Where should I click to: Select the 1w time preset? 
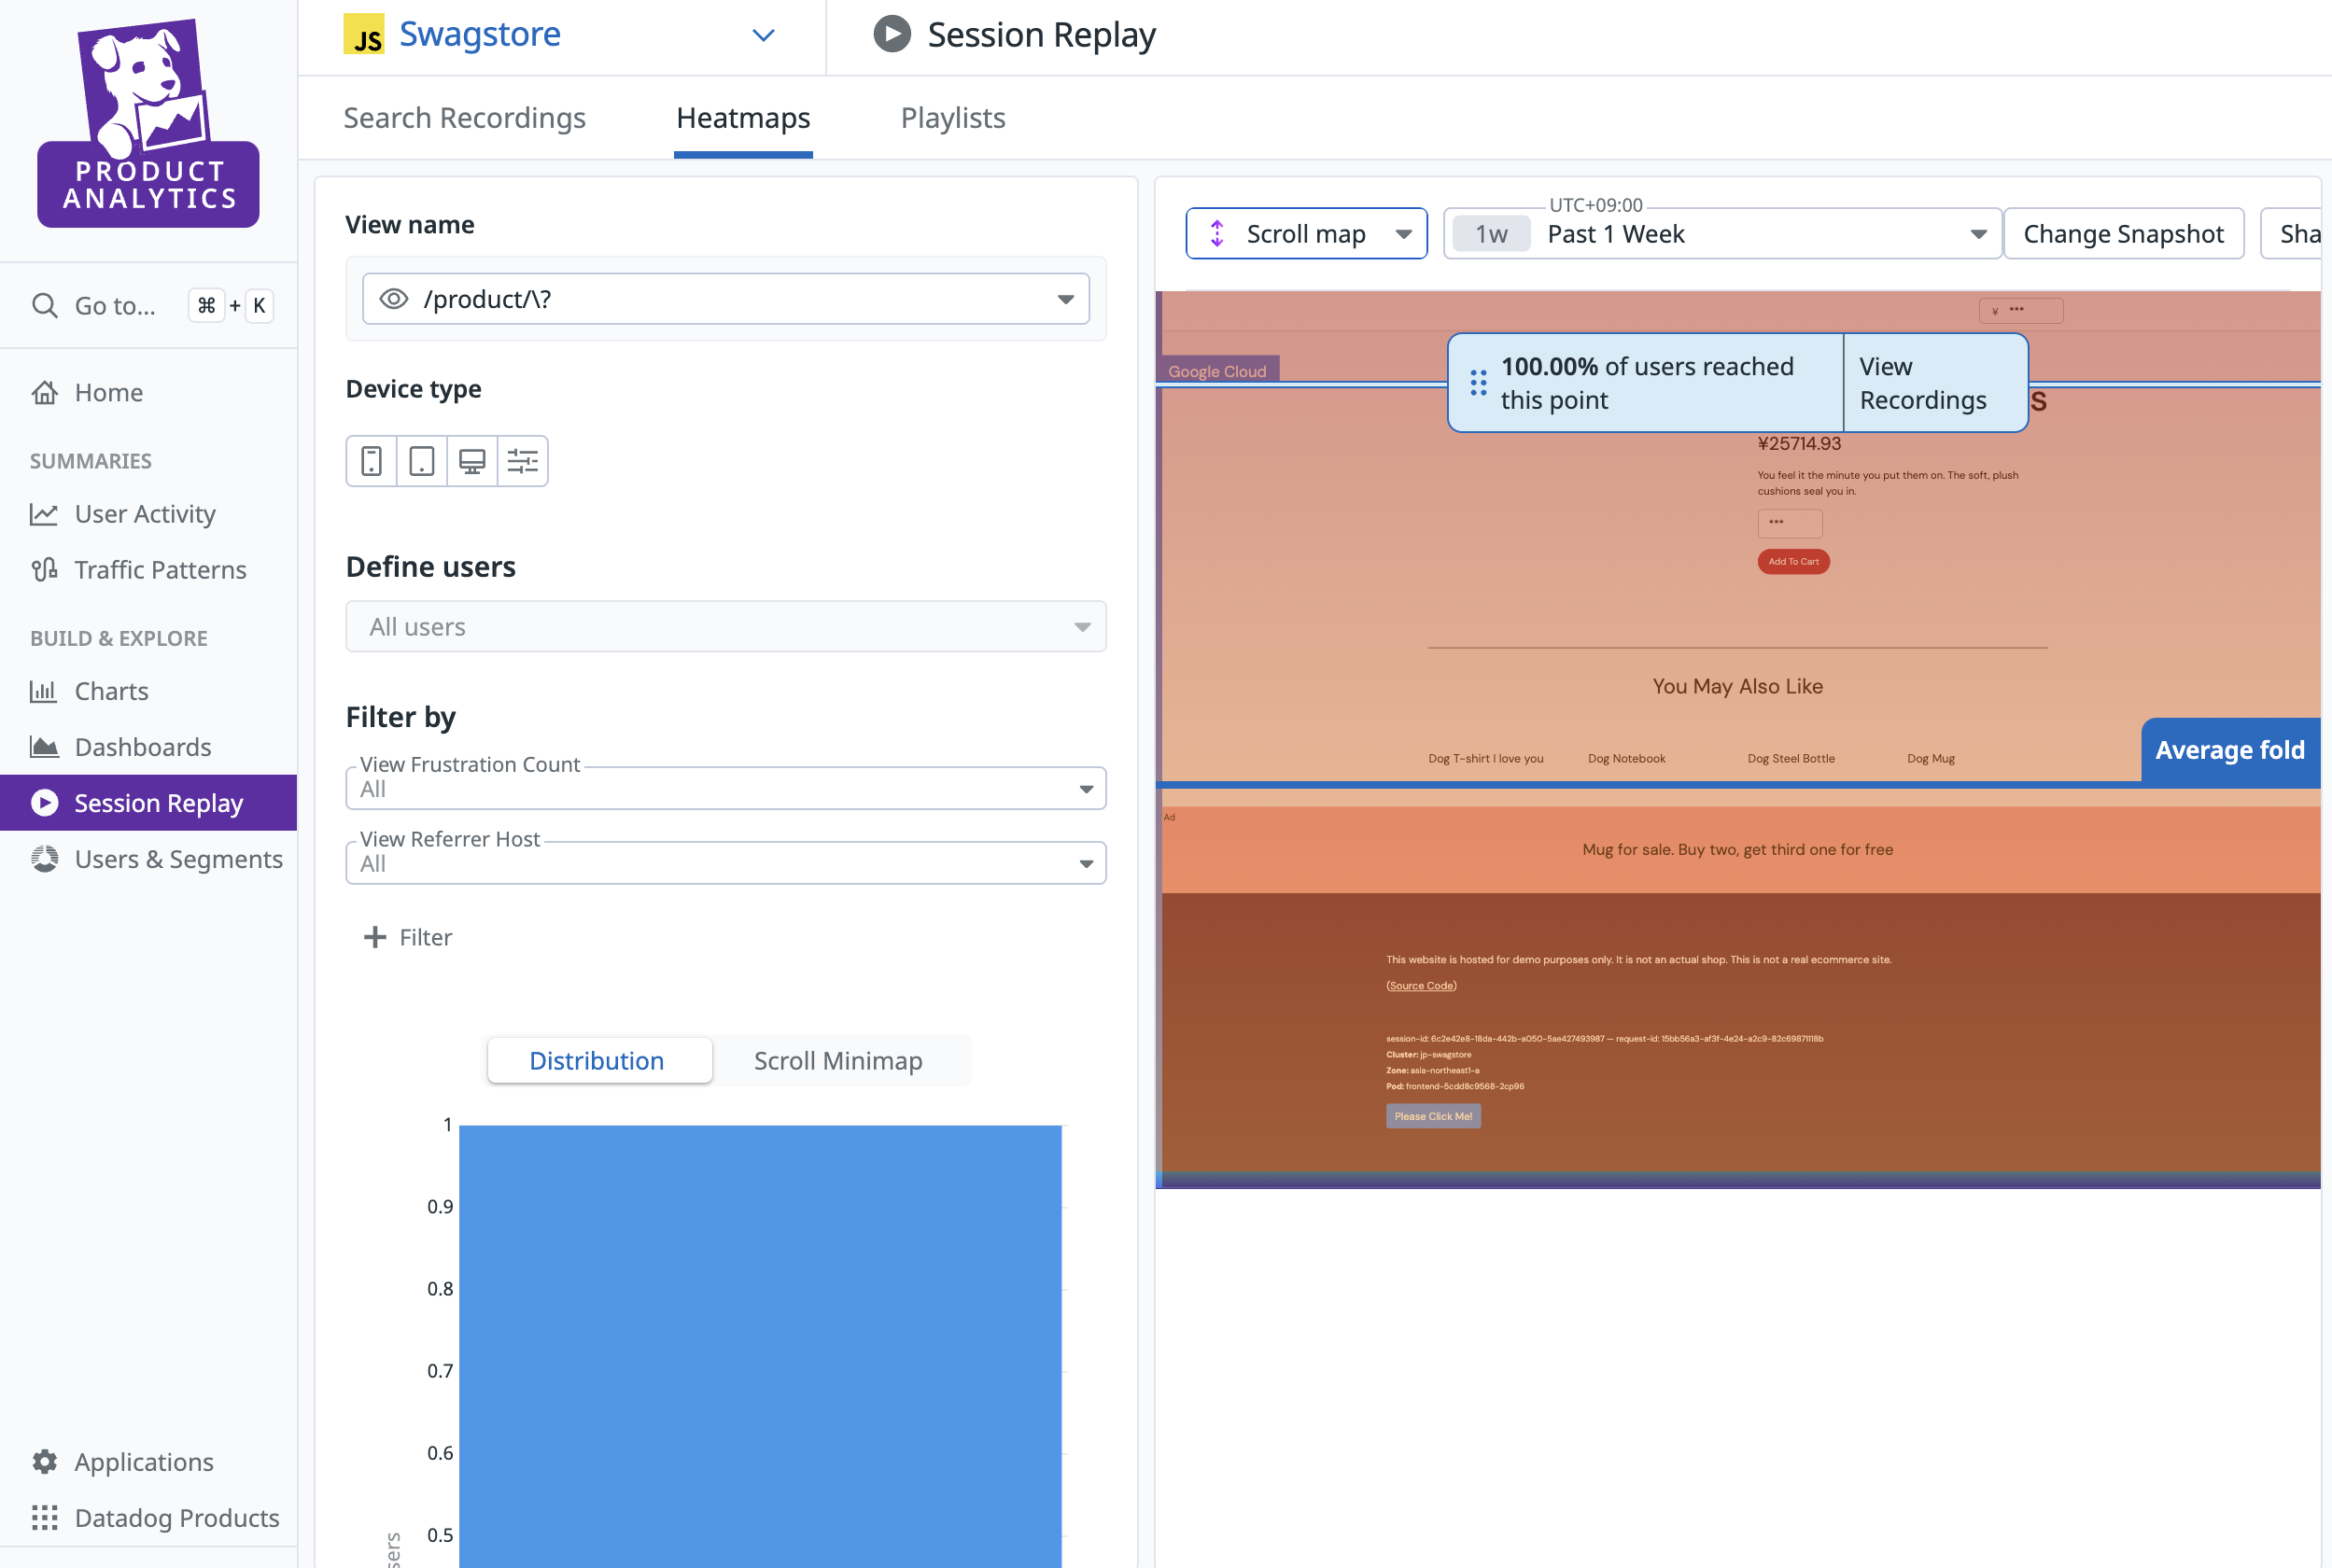click(x=1490, y=233)
